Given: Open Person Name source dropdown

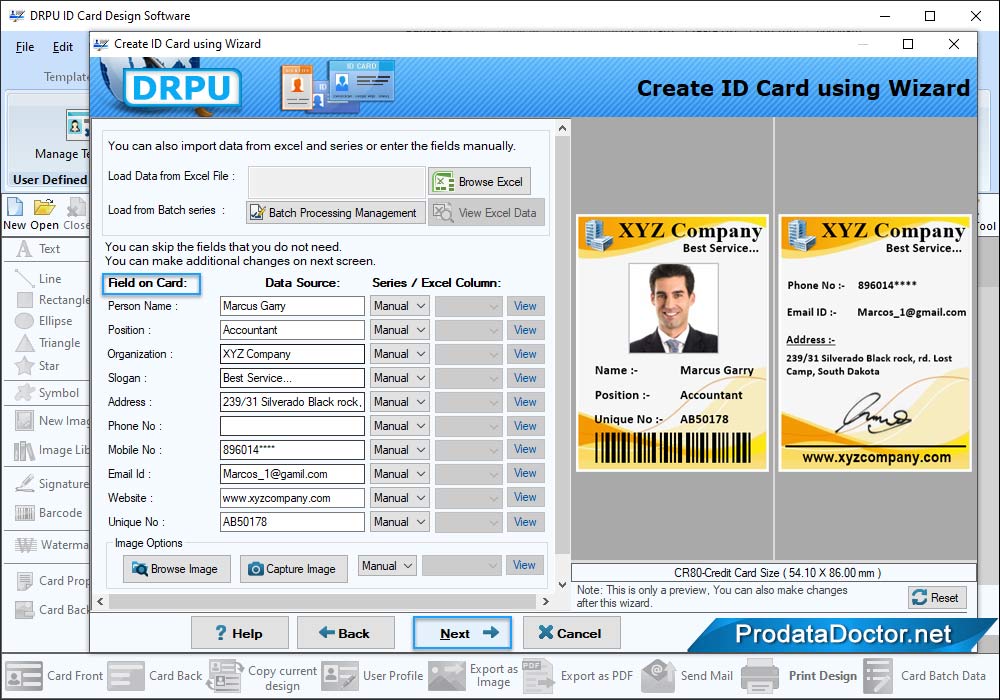Looking at the screenshot, I should 400,306.
